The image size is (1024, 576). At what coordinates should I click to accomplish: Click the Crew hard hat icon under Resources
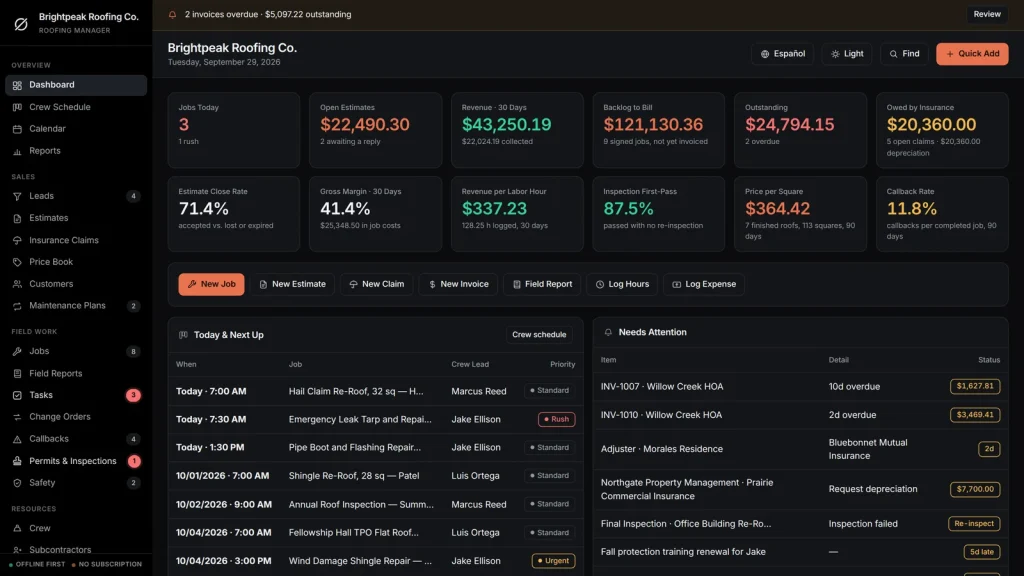[x=17, y=528]
